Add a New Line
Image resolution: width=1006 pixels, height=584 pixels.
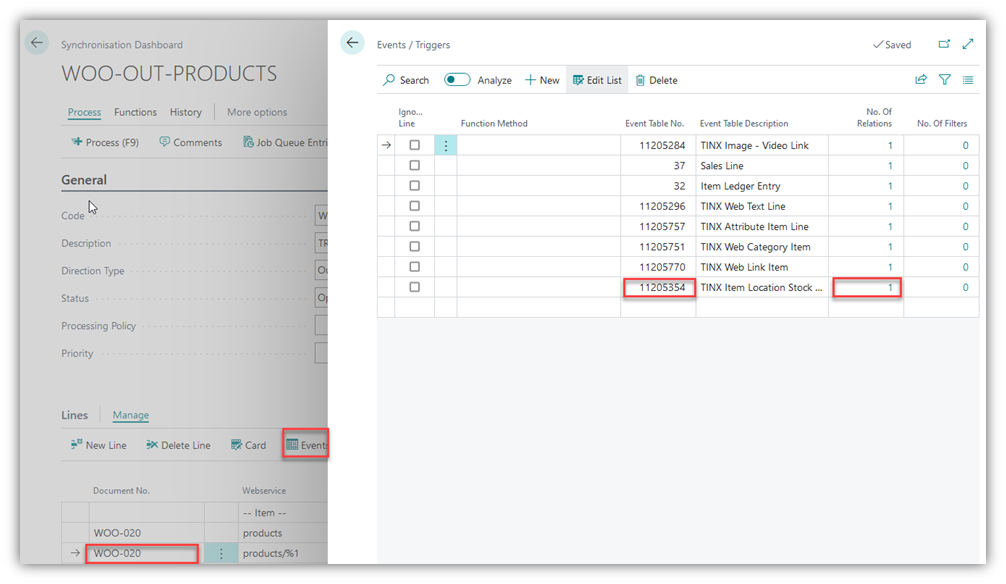coord(99,445)
